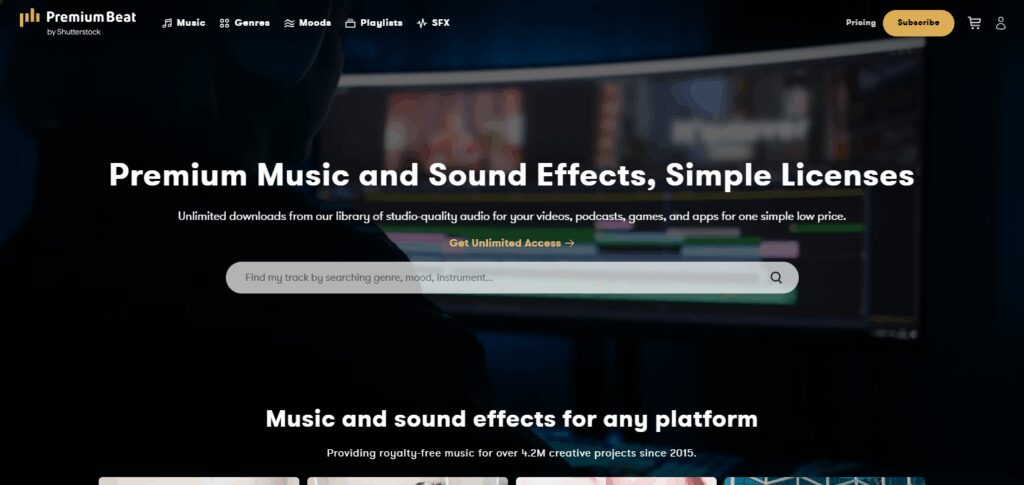1024x485 pixels.
Task: Click the grid icon beside Genres
Action: [x=224, y=23]
